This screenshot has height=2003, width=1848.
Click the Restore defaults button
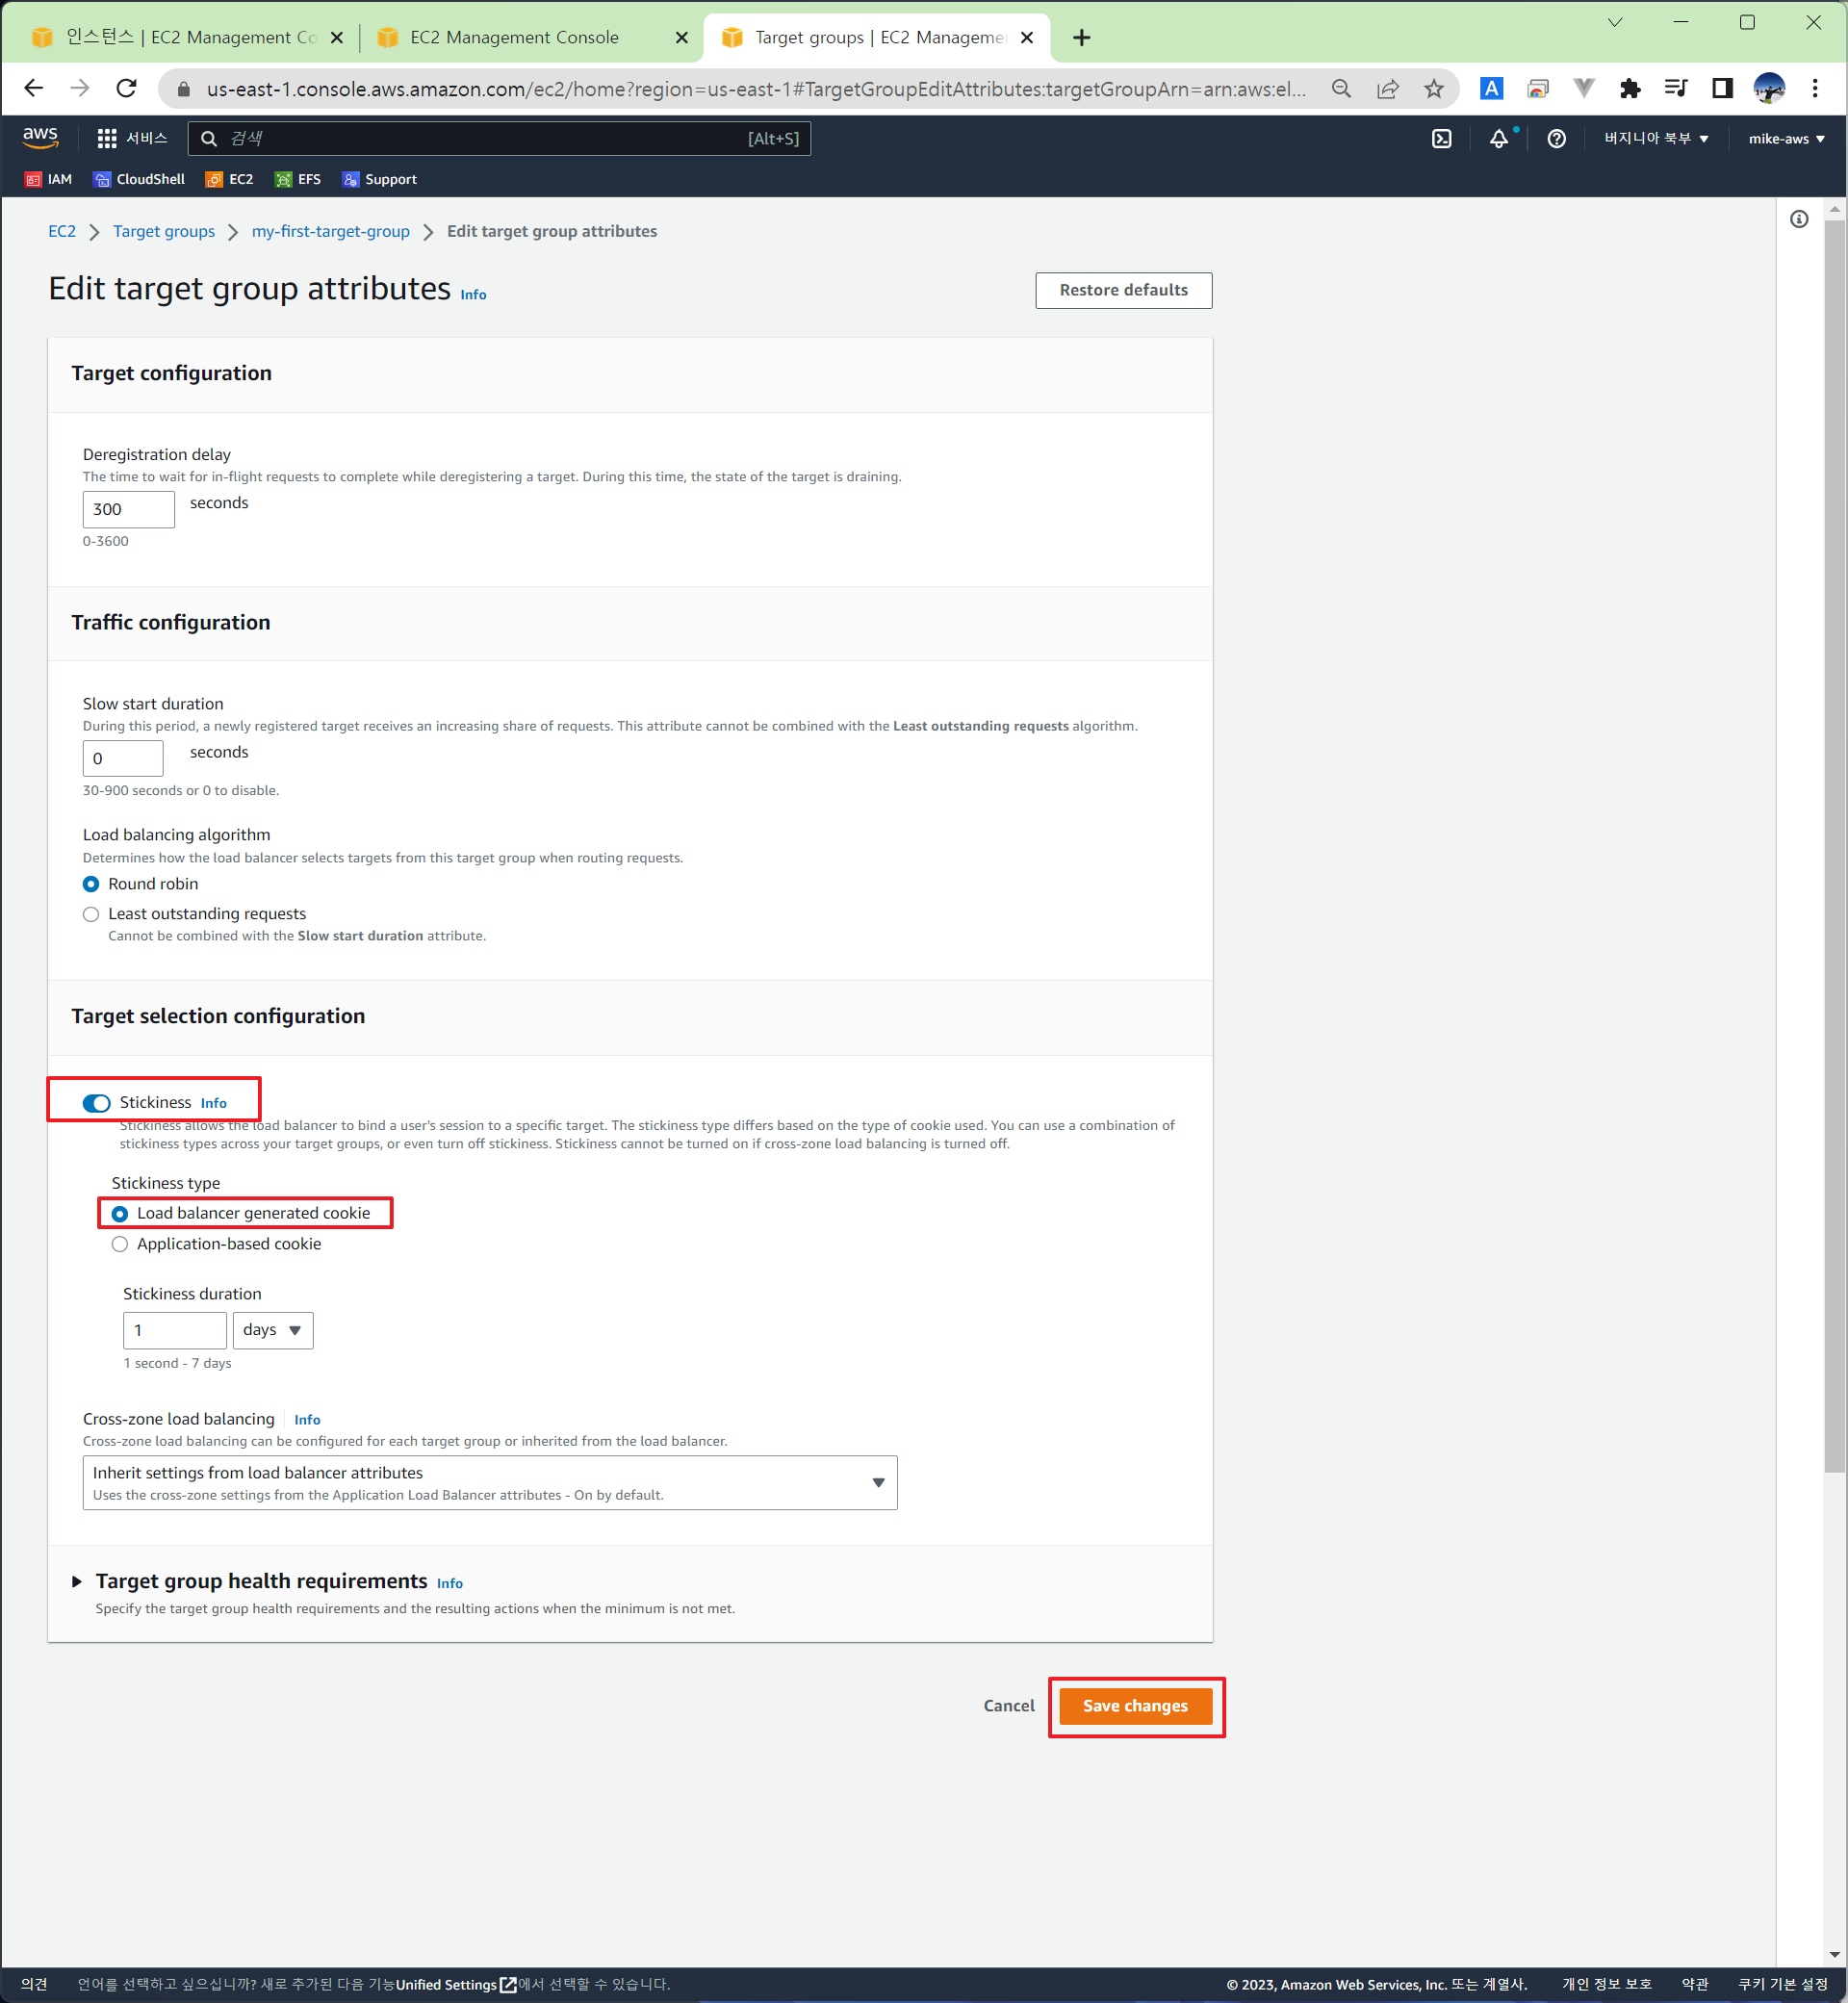point(1123,290)
